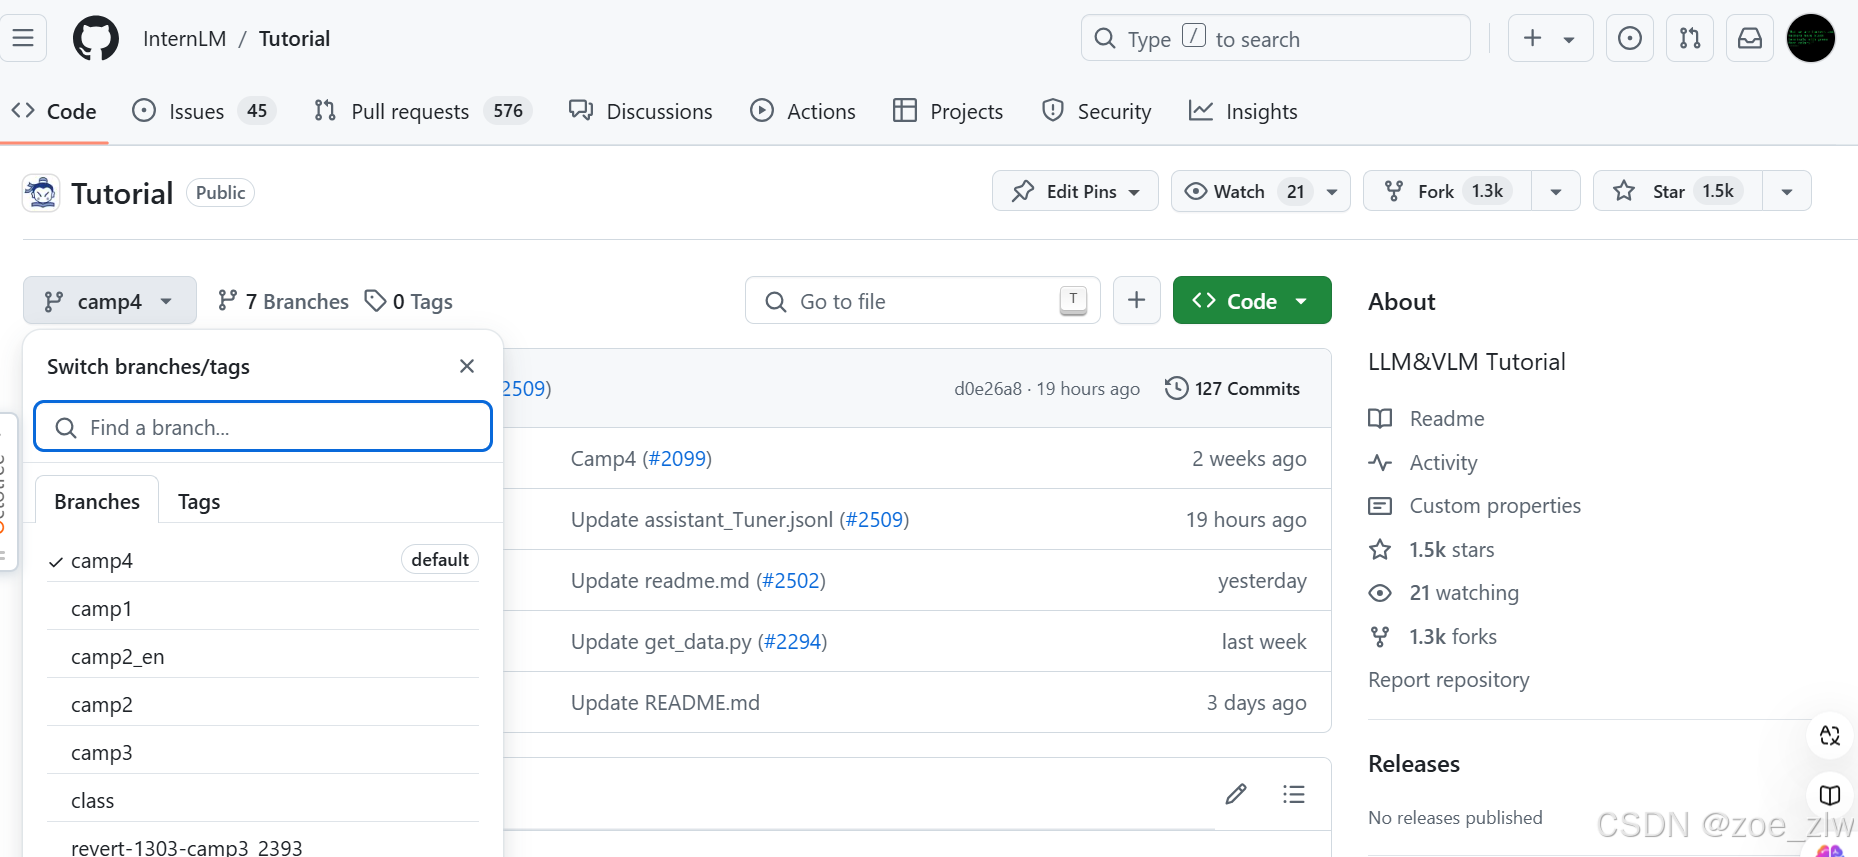The height and width of the screenshot is (857, 1858).
Task: Open the README outline list icon
Action: coord(1293,794)
